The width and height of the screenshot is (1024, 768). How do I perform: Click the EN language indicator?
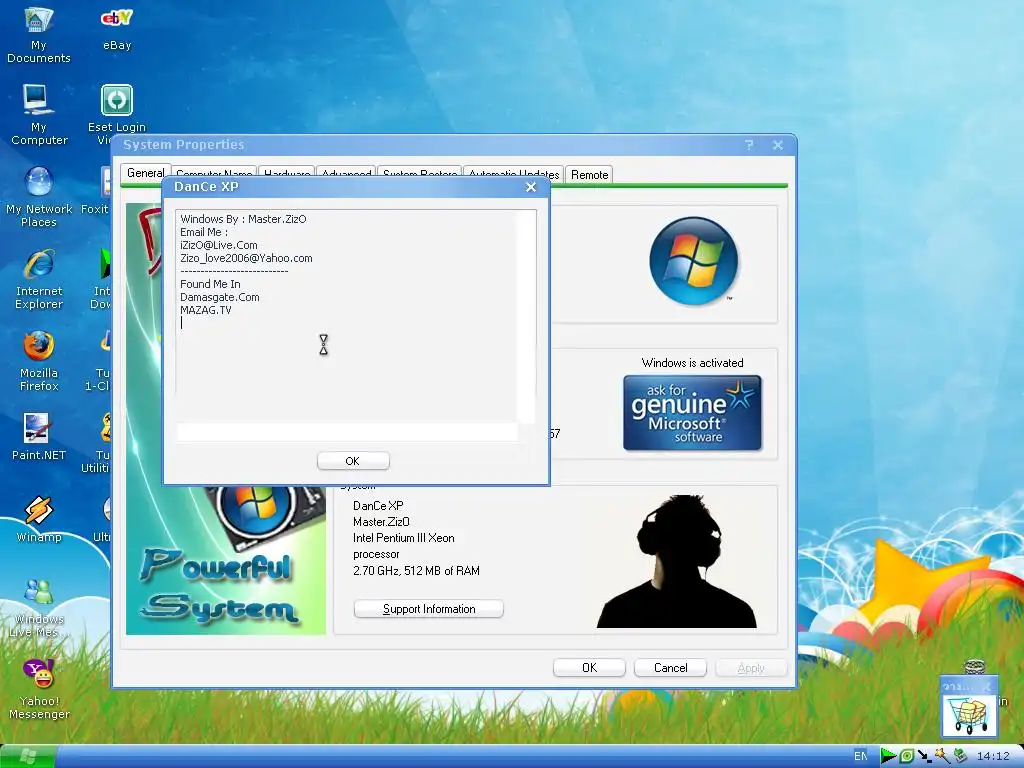(x=861, y=756)
